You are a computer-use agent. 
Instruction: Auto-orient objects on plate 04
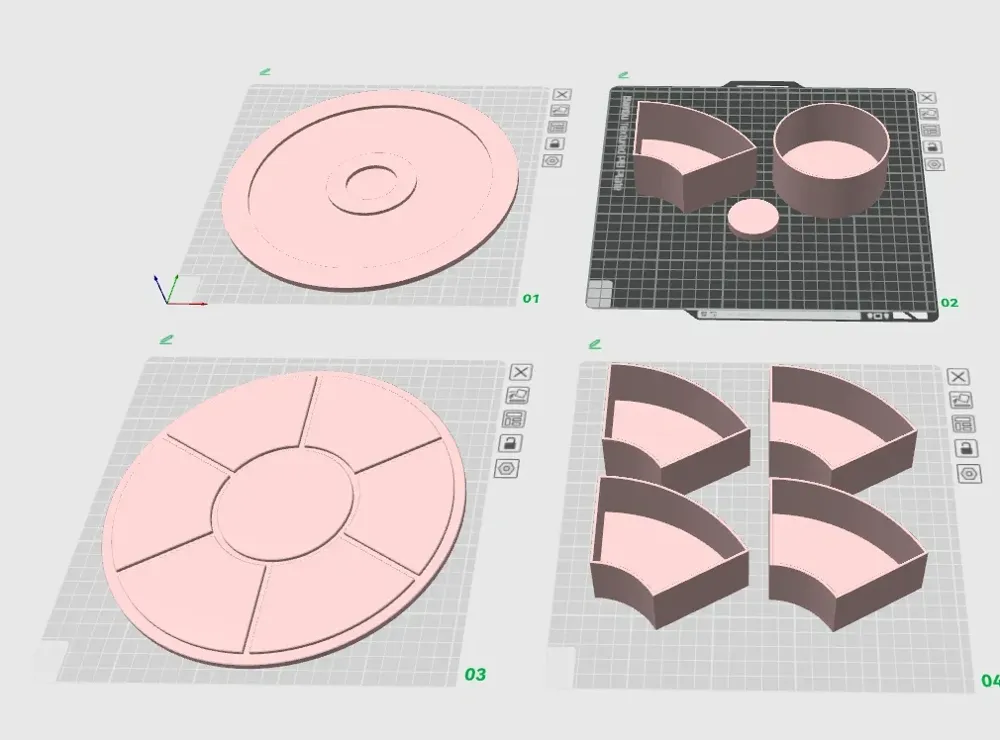coord(960,400)
